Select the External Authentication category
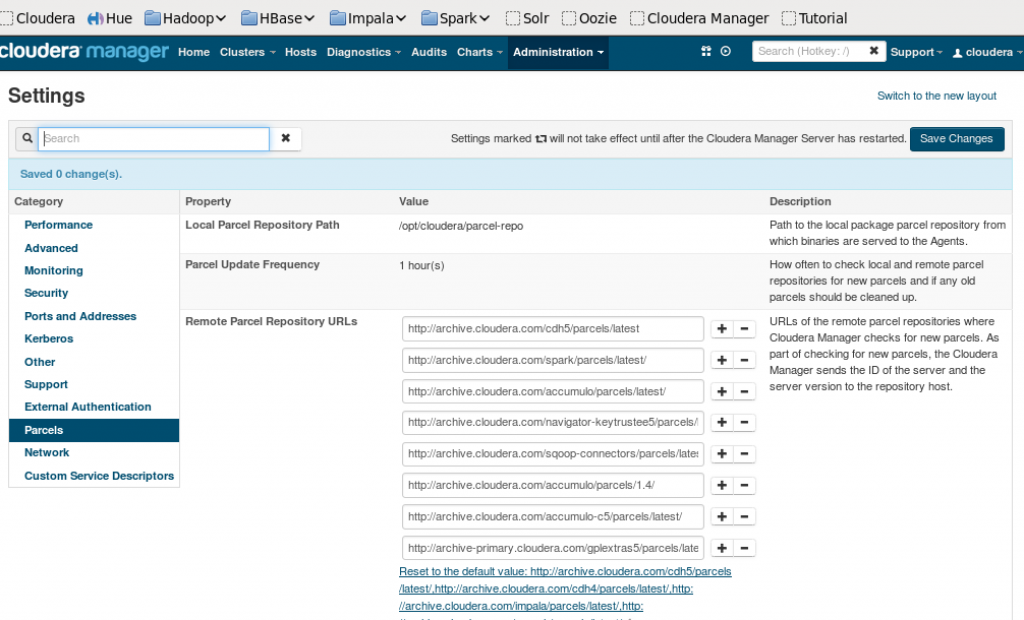 pyautogui.click(x=88, y=407)
